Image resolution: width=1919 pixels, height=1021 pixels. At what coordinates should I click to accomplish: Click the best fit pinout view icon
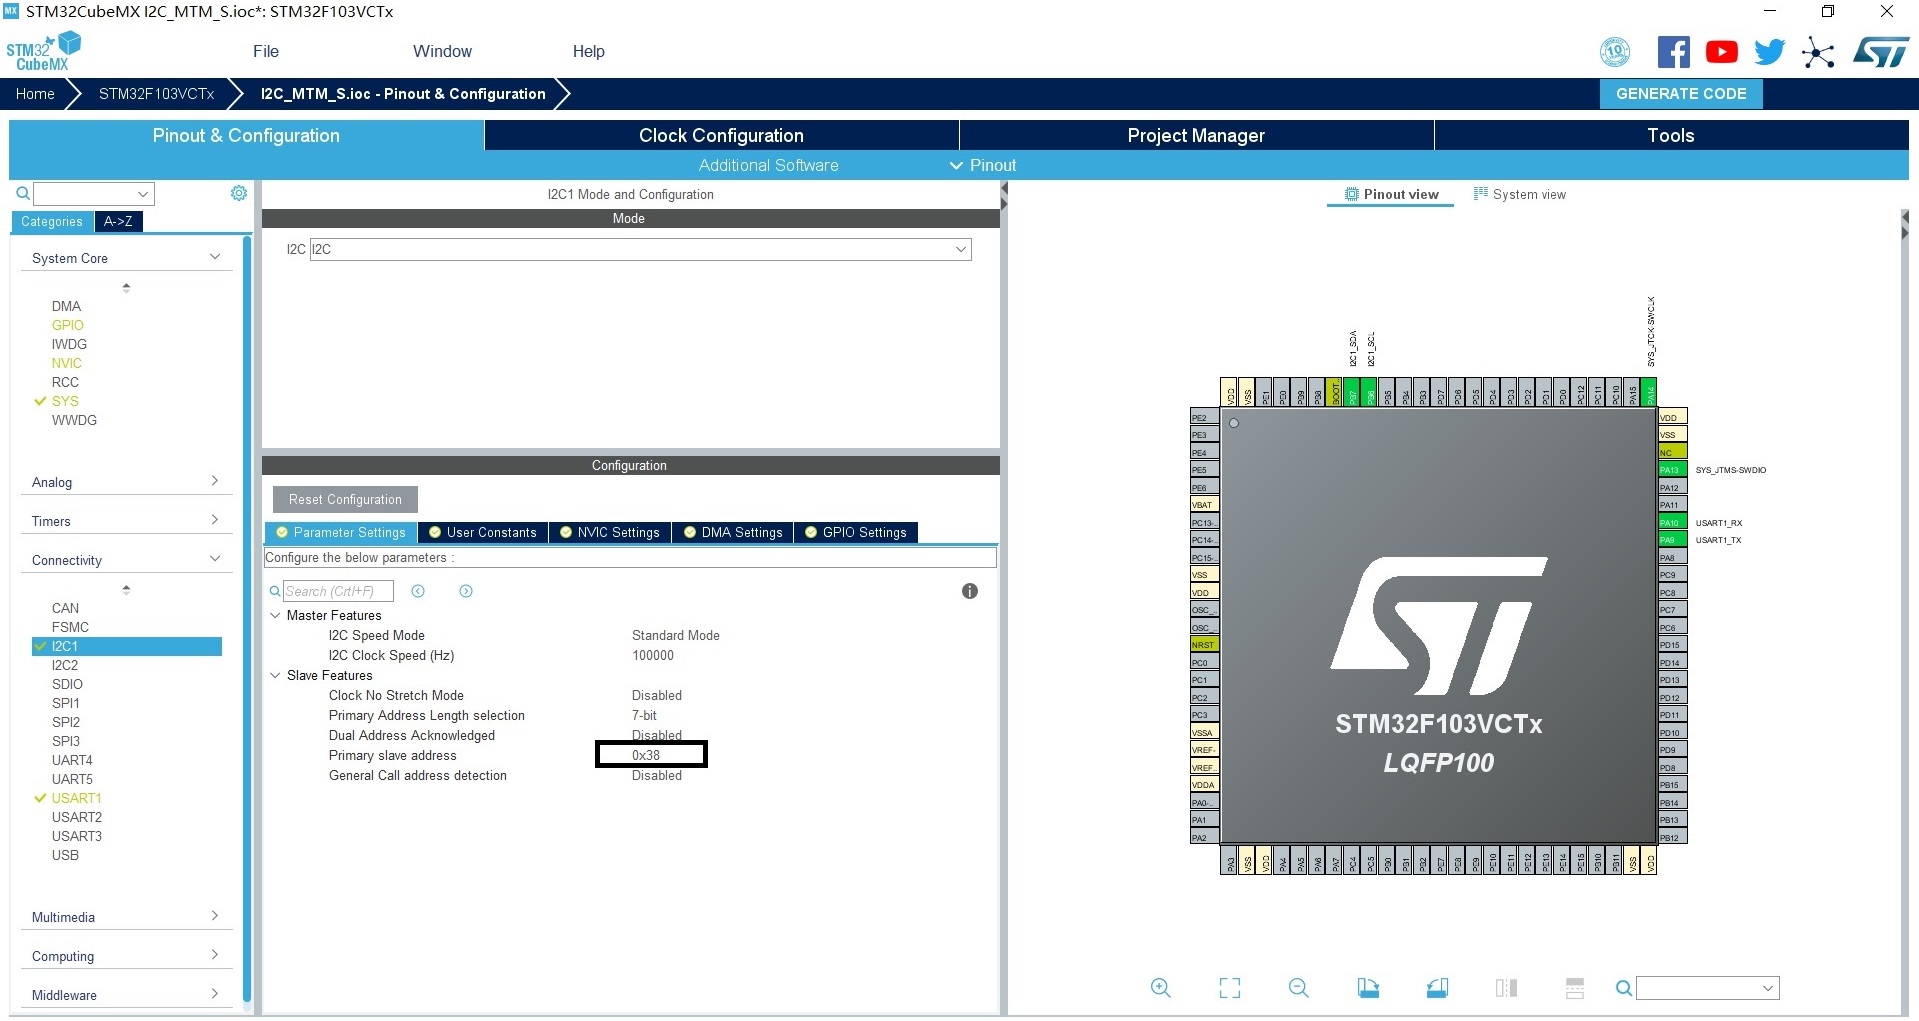click(x=1229, y=988)
